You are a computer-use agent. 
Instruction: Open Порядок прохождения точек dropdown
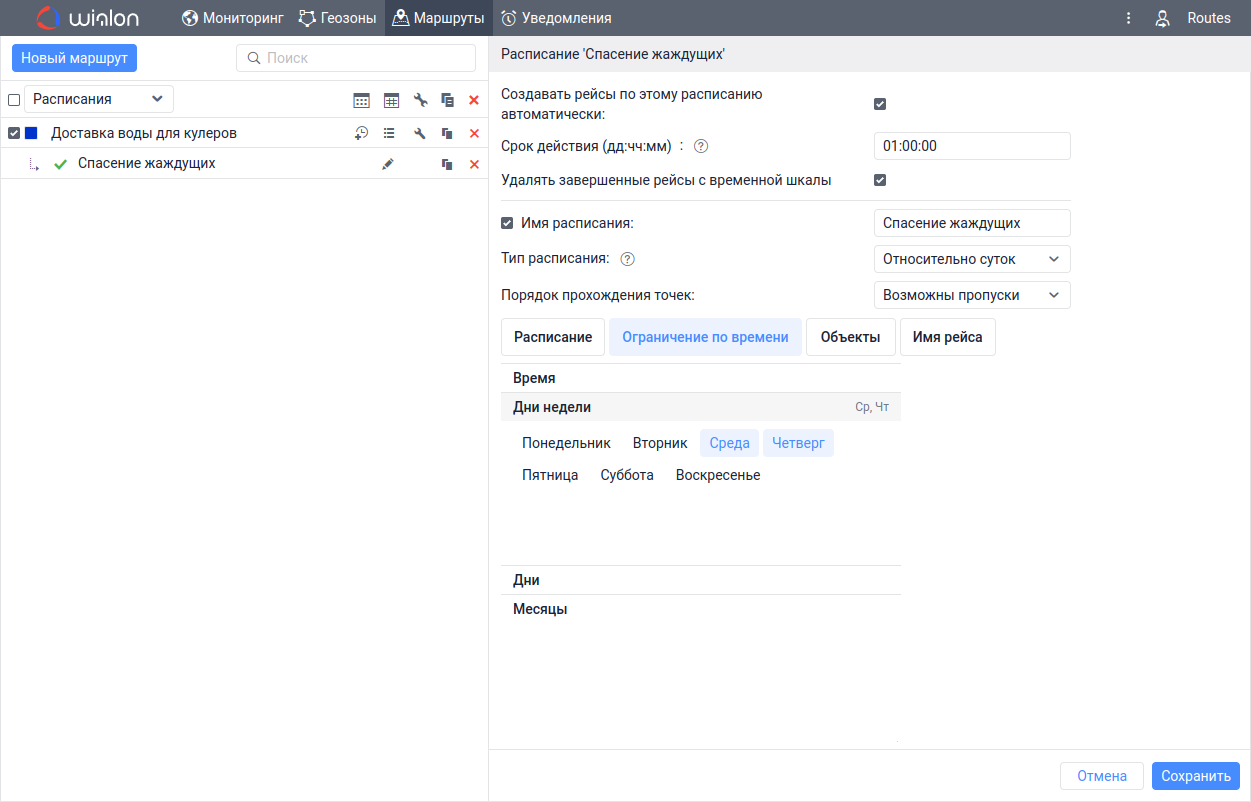pos(971,295)
